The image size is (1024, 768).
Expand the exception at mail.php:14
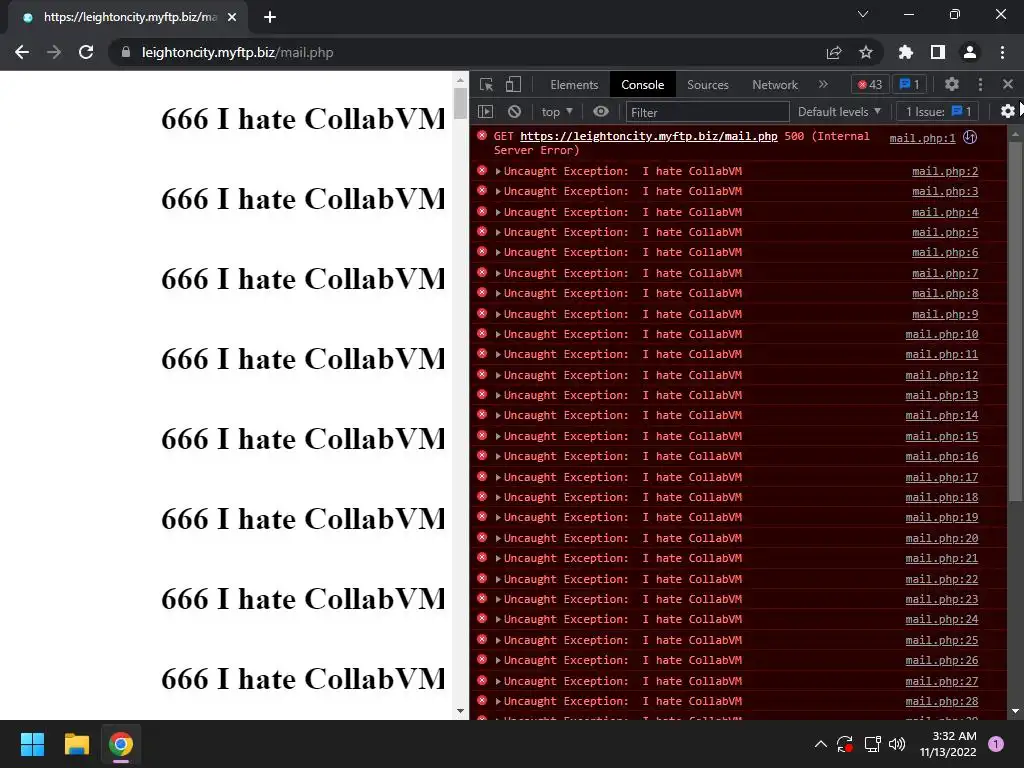click(x=498, y=415)
